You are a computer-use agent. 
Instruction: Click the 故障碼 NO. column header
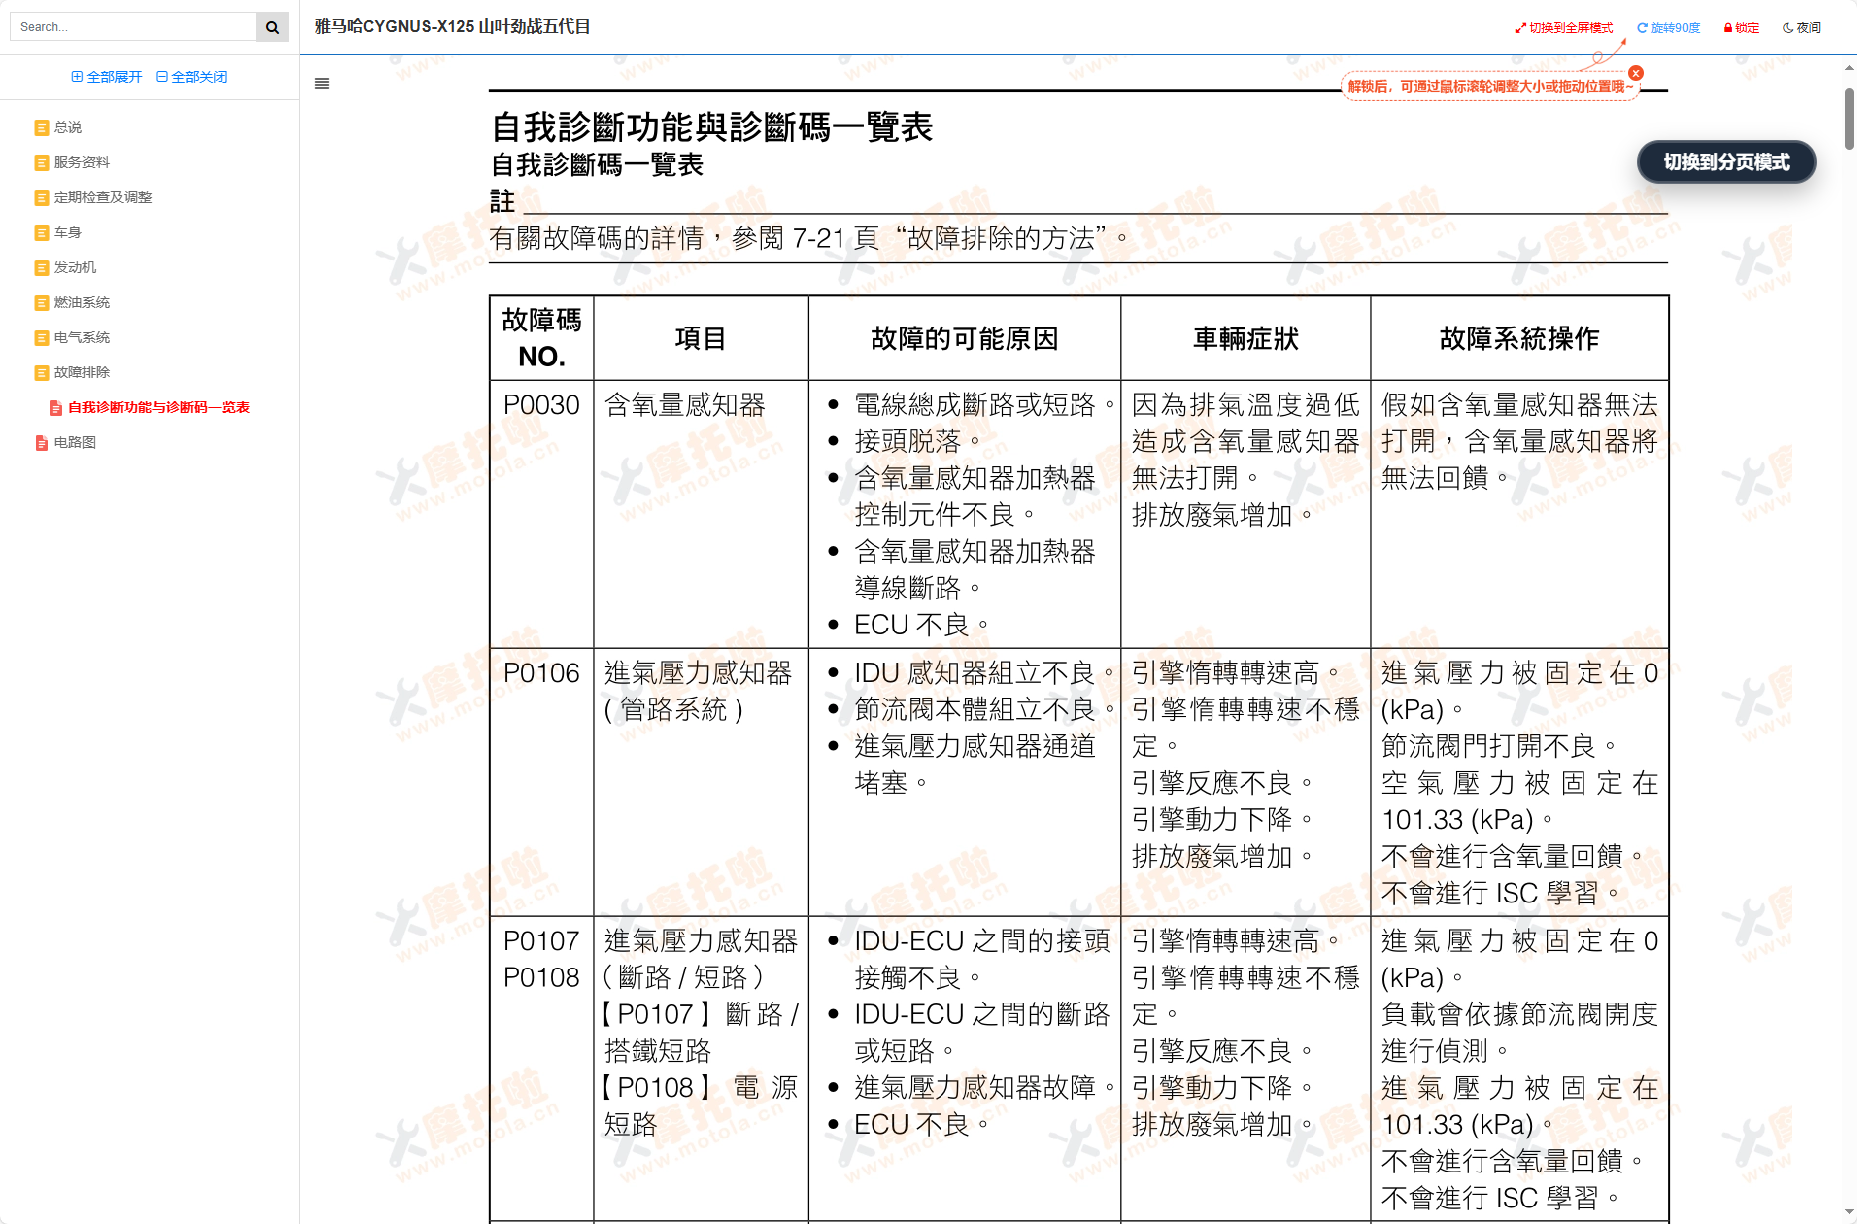(541, 338)
